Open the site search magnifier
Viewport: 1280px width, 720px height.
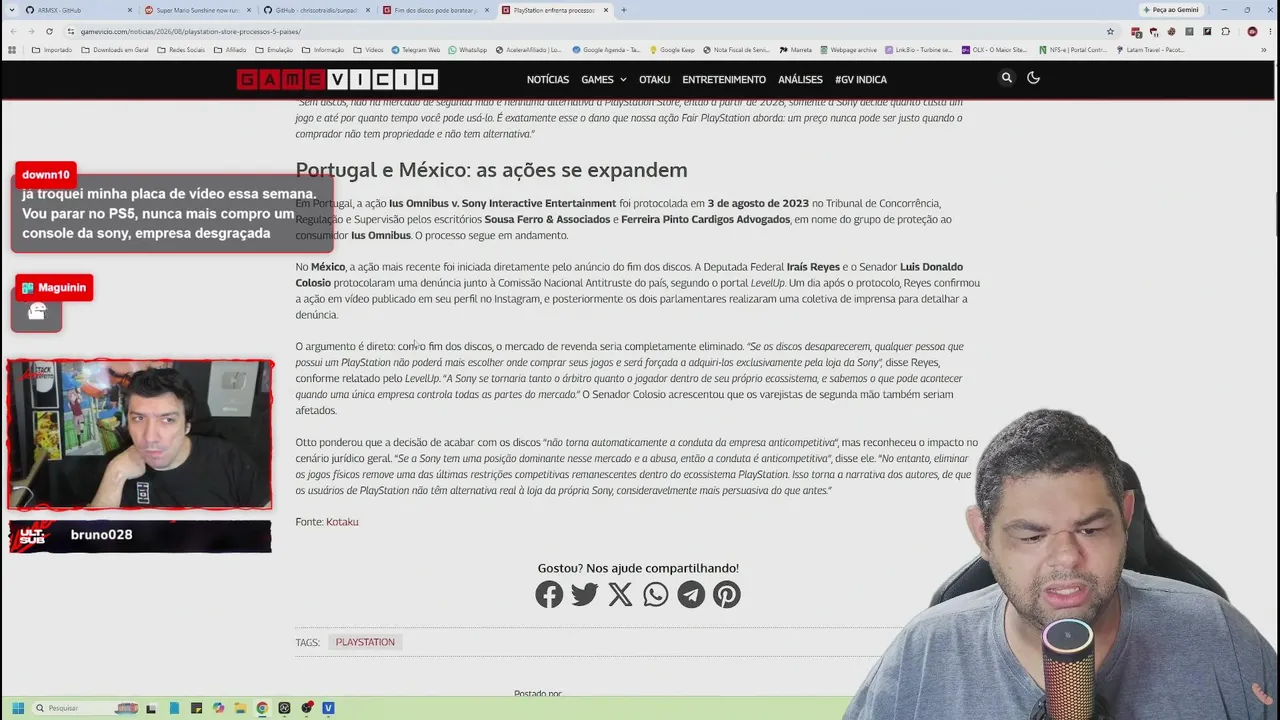point(1007,78)
